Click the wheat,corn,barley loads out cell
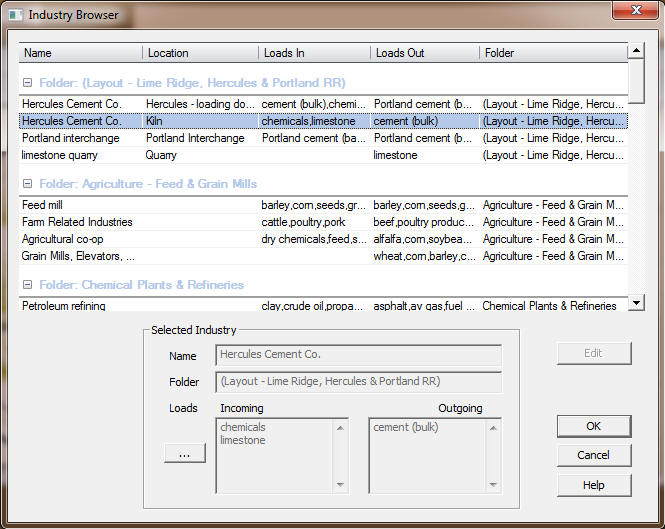This screenshot has height=529, width=665. (x=424, y=256)
